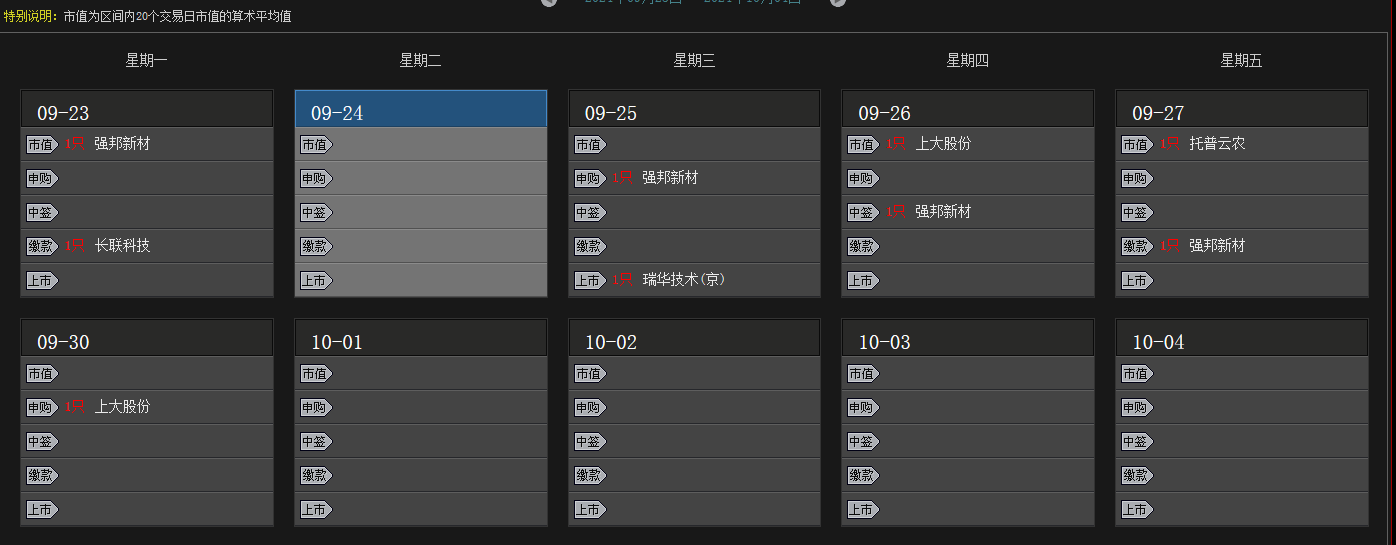Click the 申购 tag in the 09-30 card
This screenshot has width=1396, height=545.
42,408
